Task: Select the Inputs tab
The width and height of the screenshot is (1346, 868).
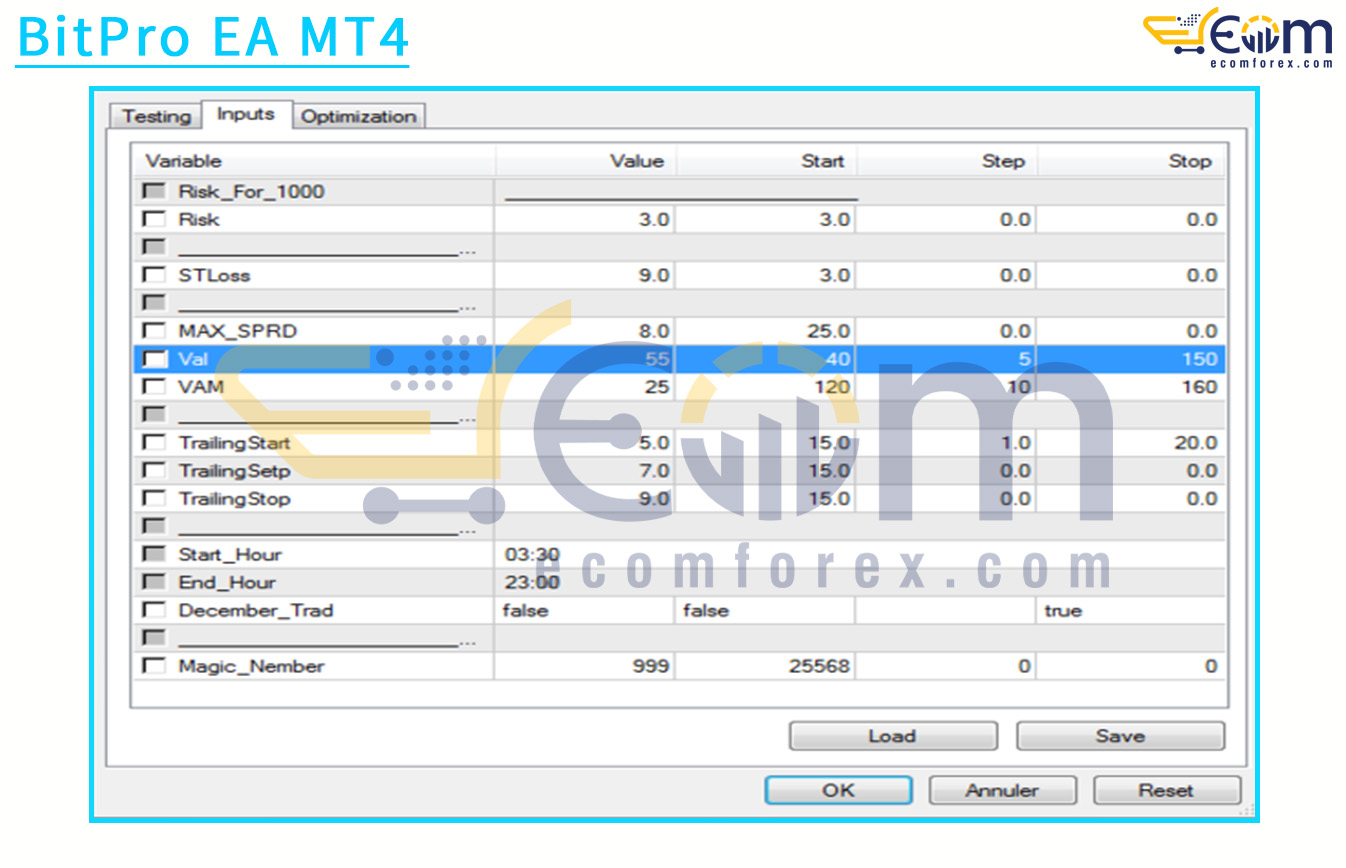Action: tap(246, 115)
